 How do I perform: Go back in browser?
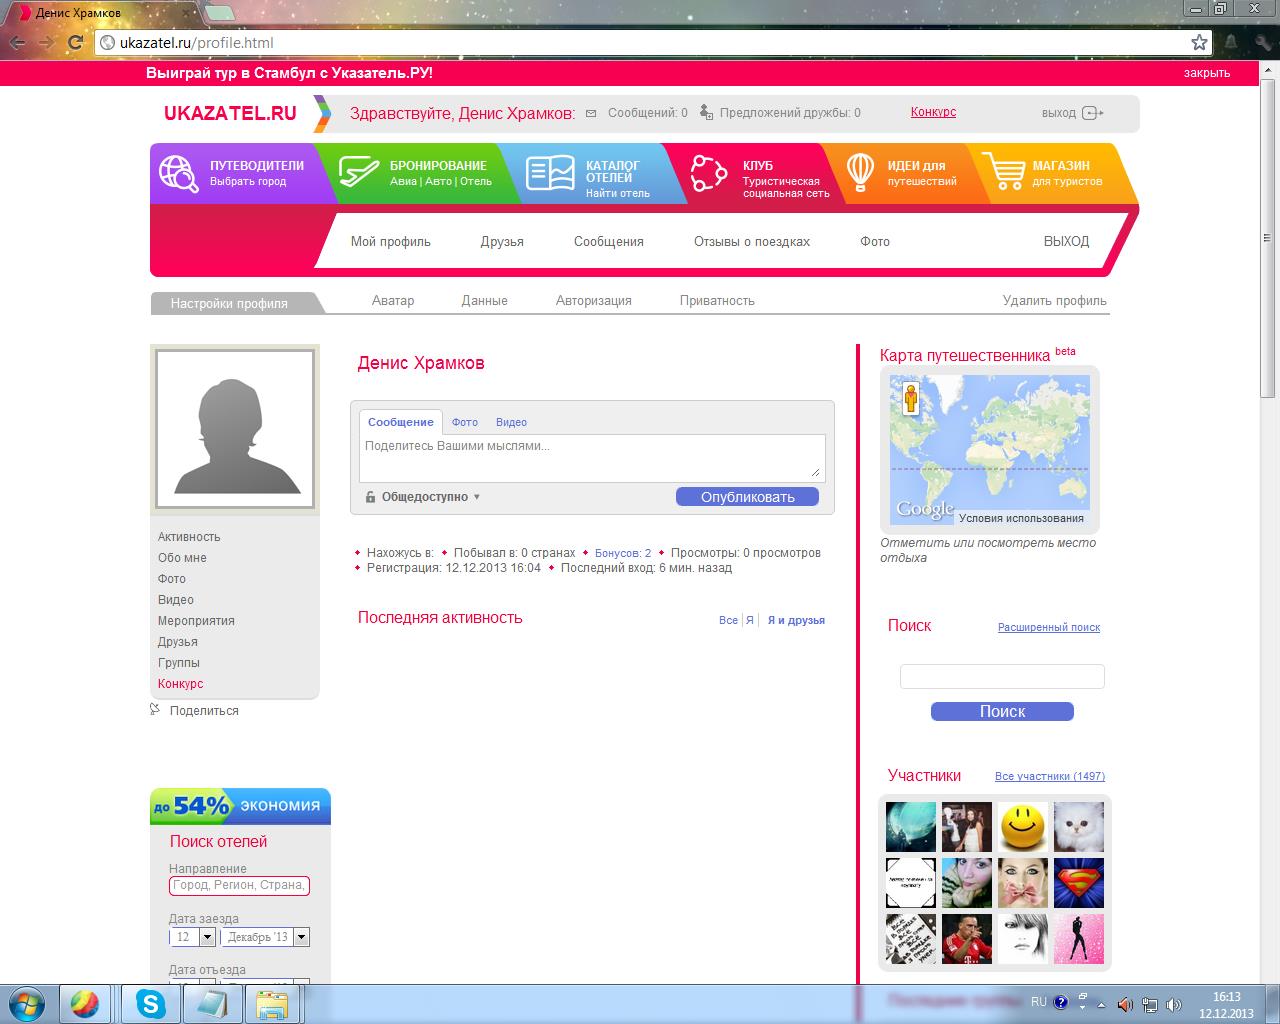[x=17, y=42]
